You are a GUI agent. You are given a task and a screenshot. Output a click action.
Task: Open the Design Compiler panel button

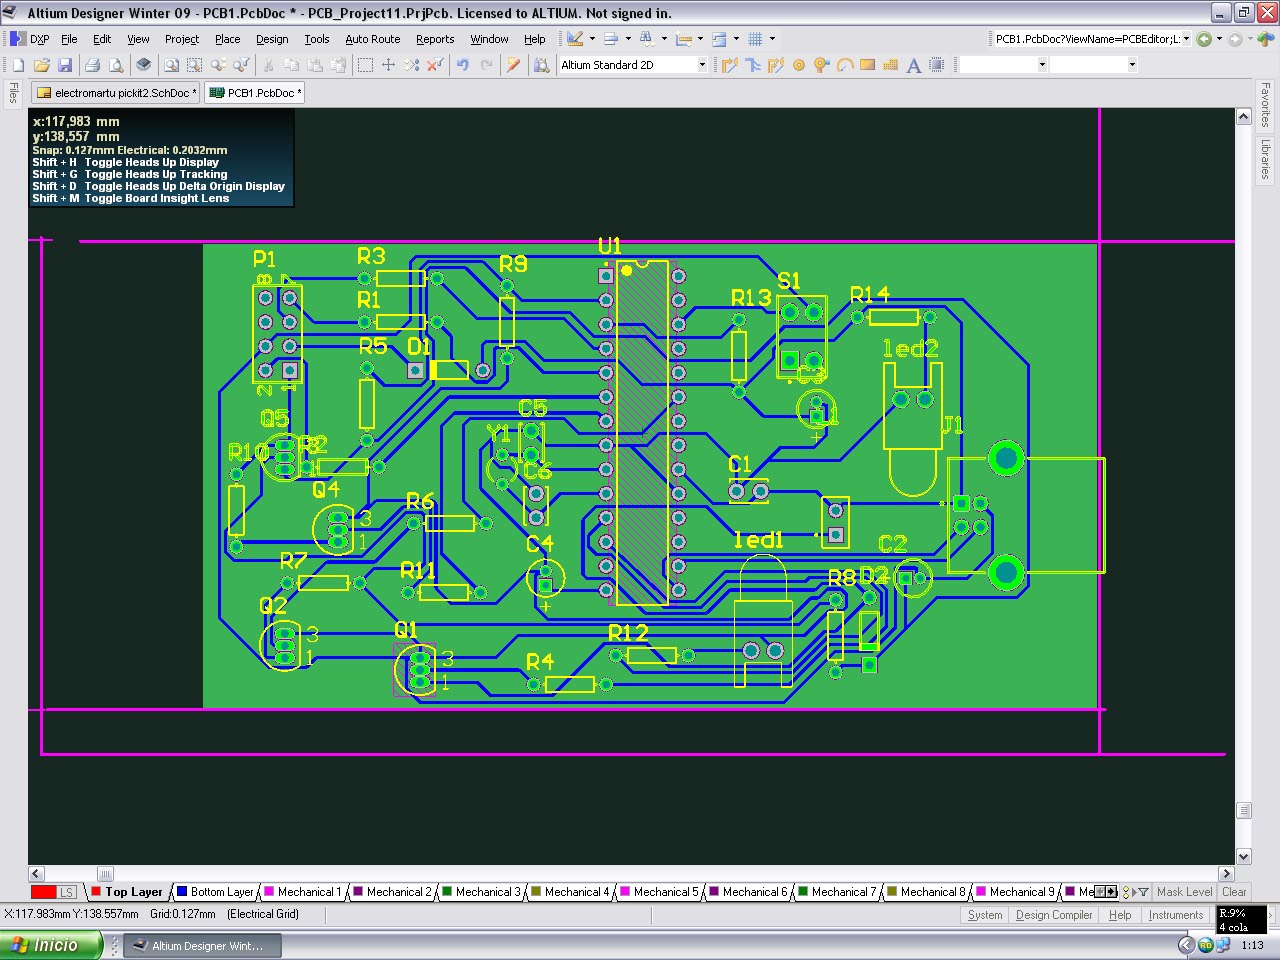(x=1054, y=915)
